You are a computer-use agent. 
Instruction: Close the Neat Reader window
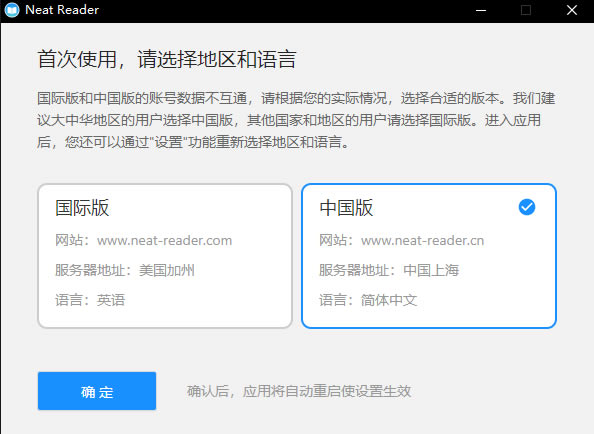point(572,10)
